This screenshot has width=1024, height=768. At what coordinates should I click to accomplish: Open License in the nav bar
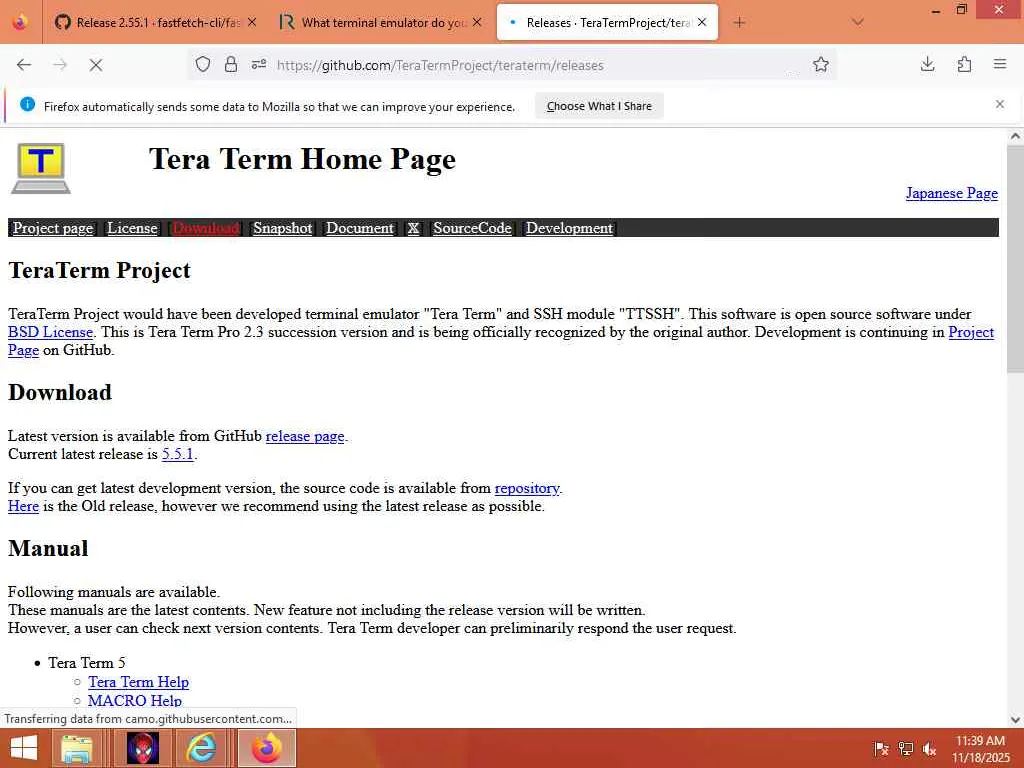pos(133,228)
